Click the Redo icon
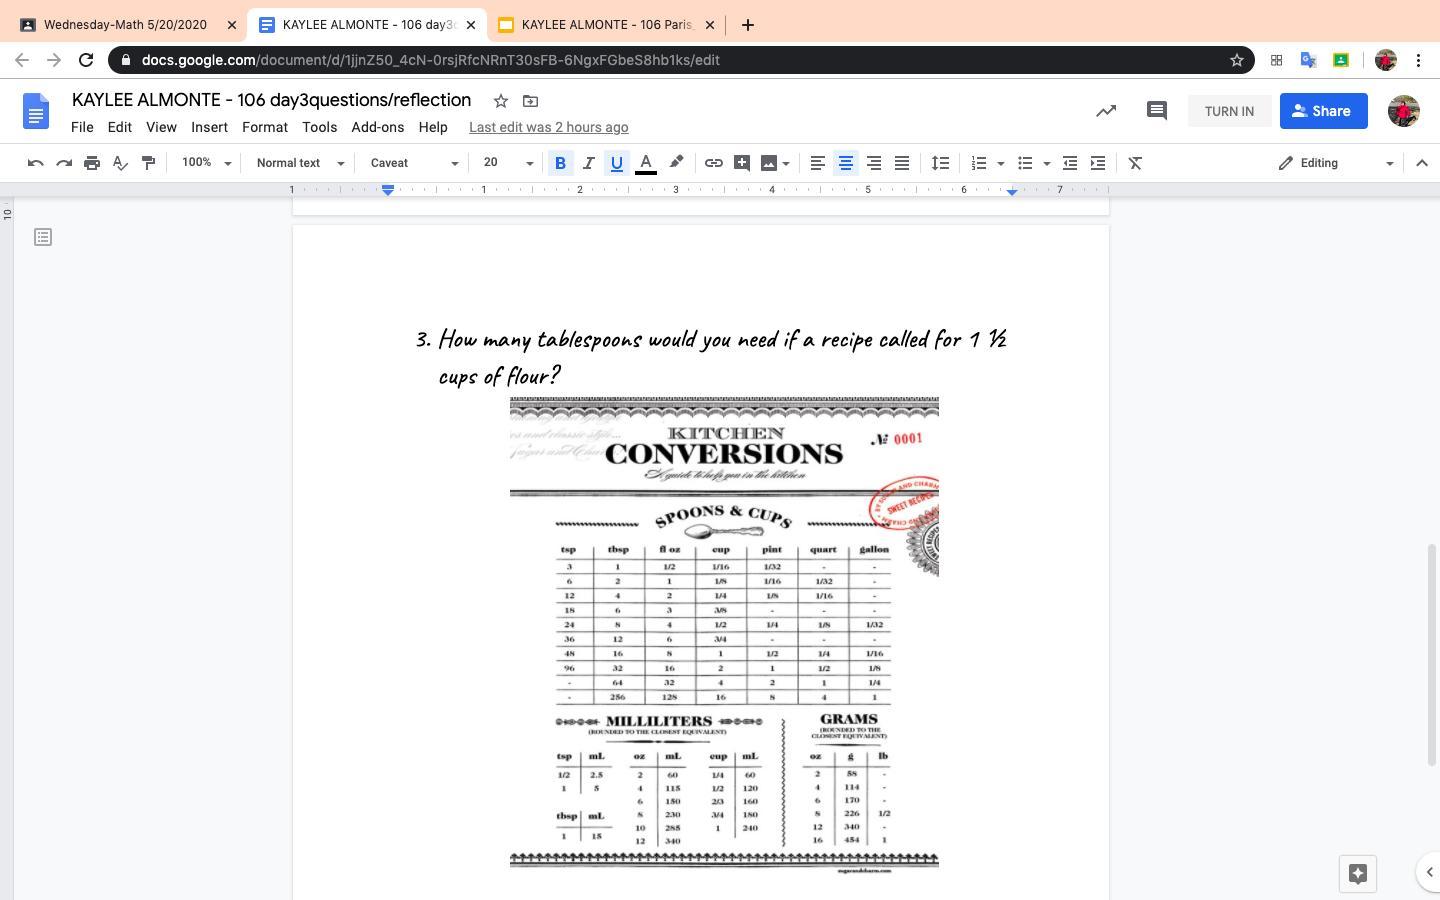Viewport: 1440px width, 900px height. 64,163
